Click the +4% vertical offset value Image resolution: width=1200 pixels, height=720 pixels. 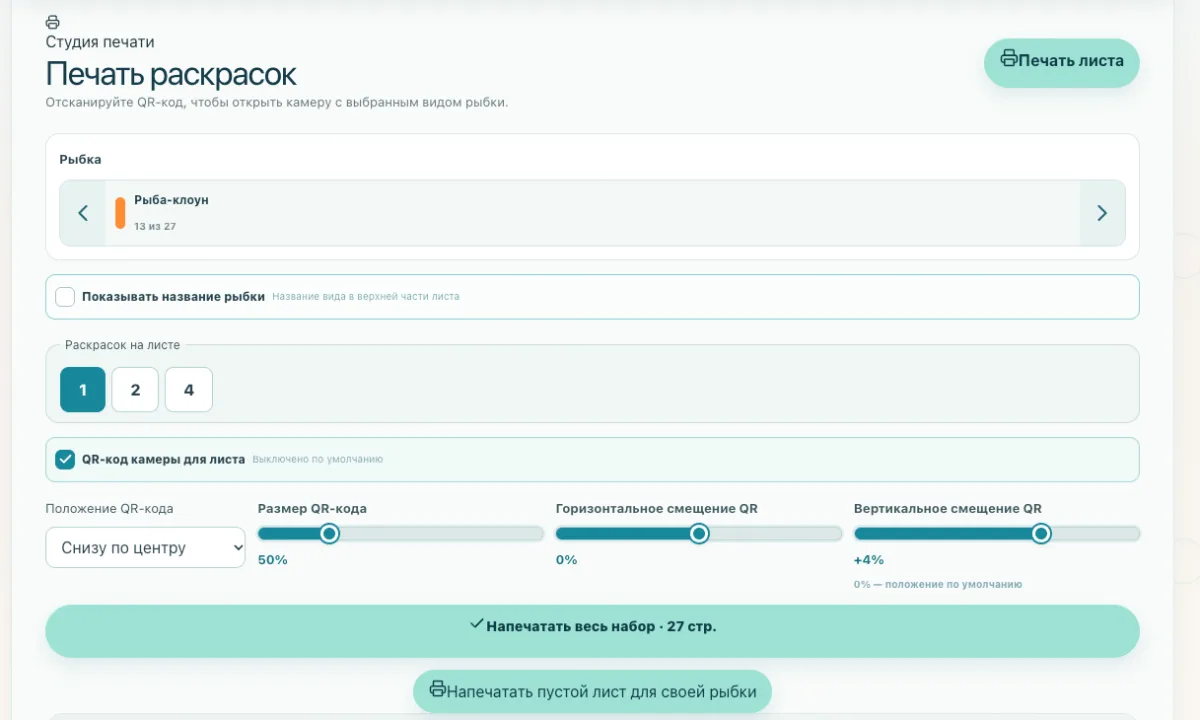point(869,560)
